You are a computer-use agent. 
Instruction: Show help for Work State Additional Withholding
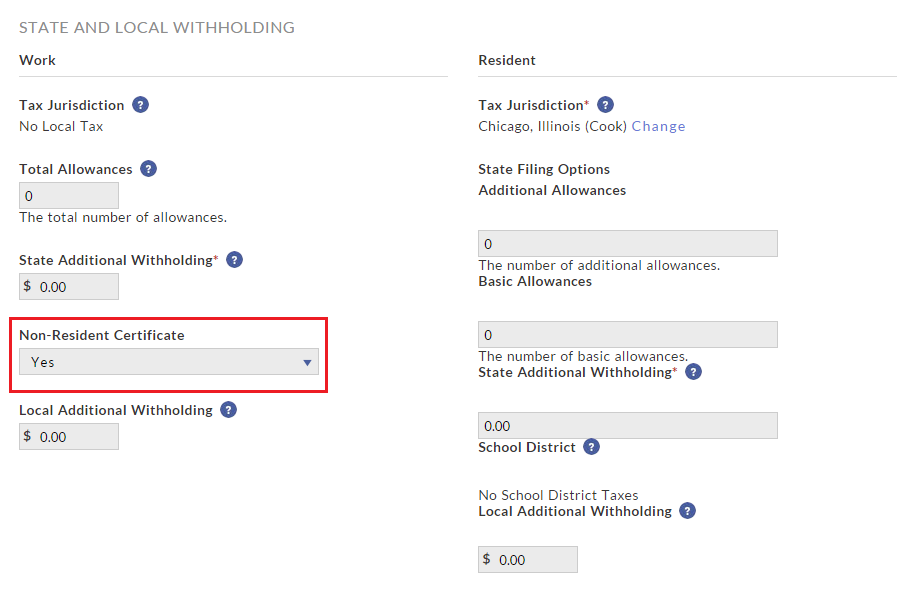(234, 260)
